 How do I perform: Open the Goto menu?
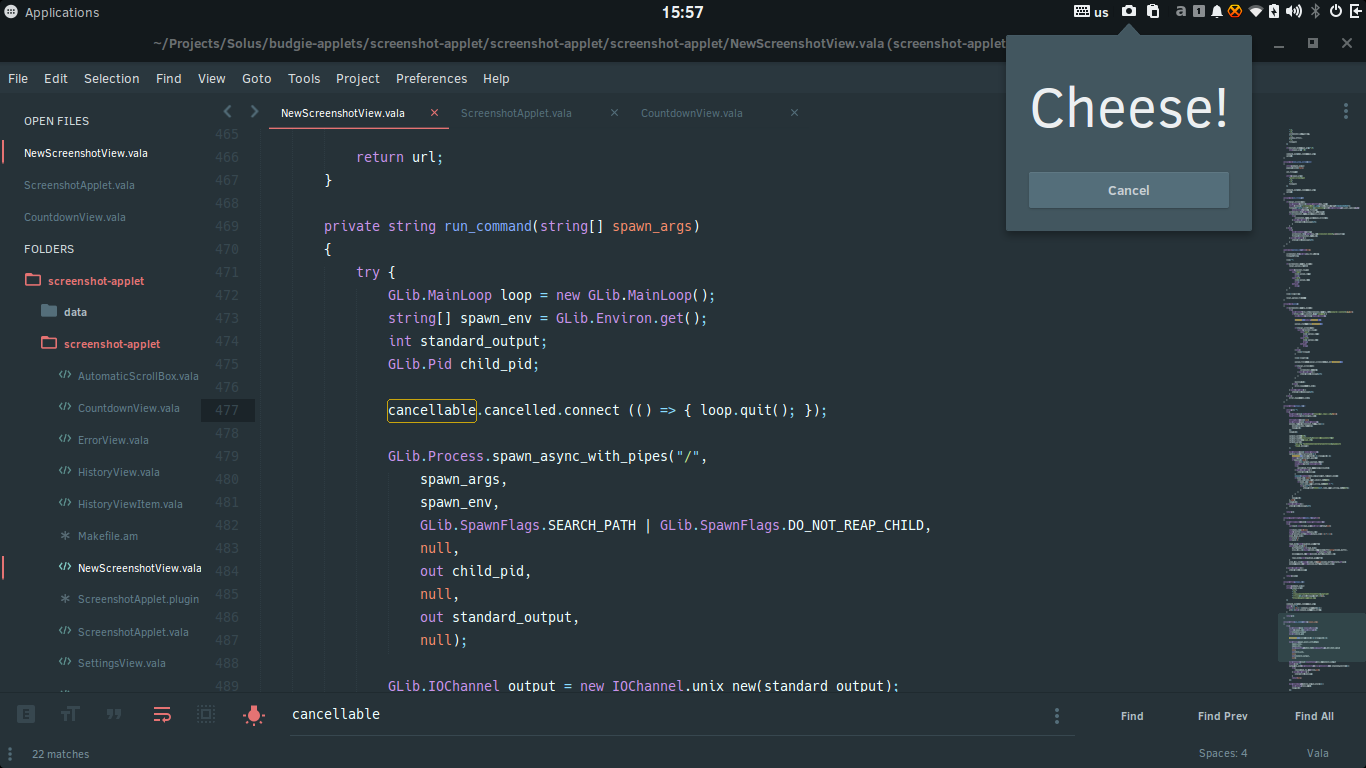[256, 78]
